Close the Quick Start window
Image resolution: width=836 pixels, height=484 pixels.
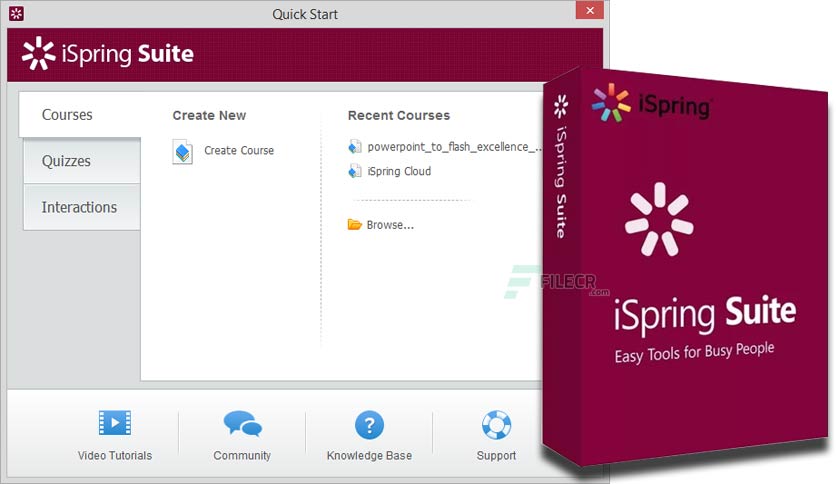[x=590, y=10]
